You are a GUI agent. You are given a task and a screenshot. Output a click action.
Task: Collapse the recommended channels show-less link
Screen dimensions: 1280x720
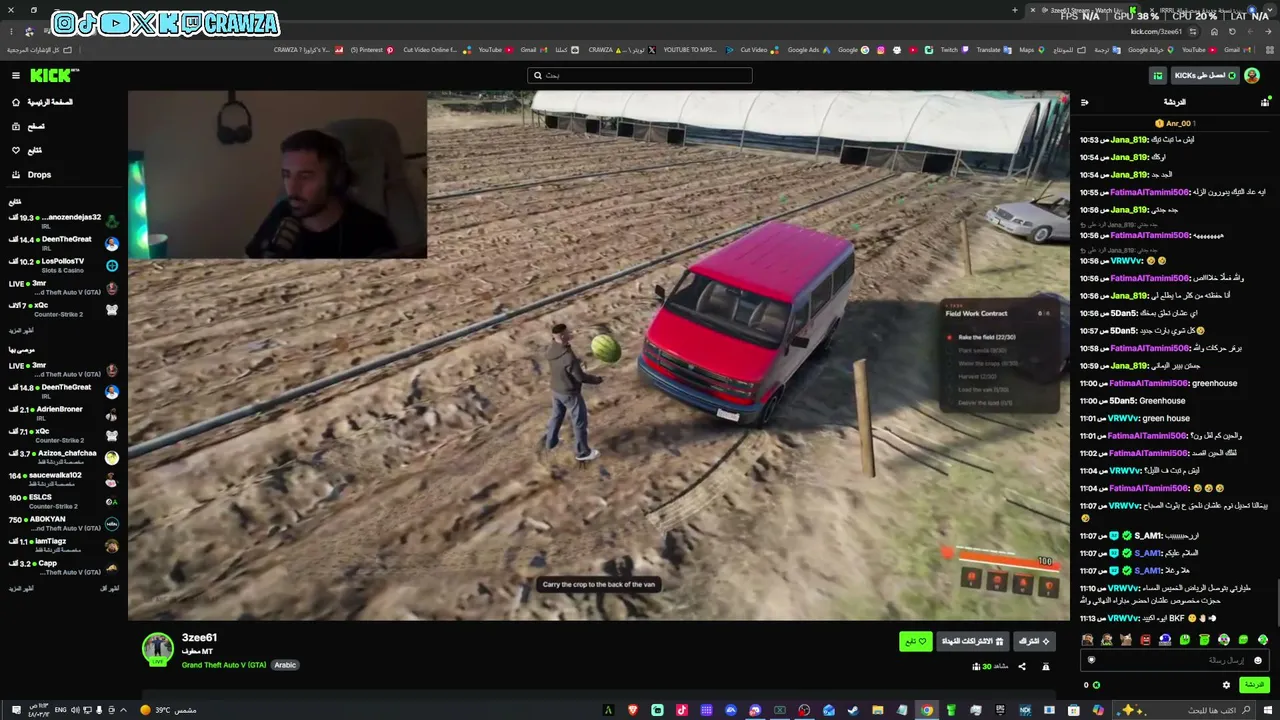[x=110, y=588]
